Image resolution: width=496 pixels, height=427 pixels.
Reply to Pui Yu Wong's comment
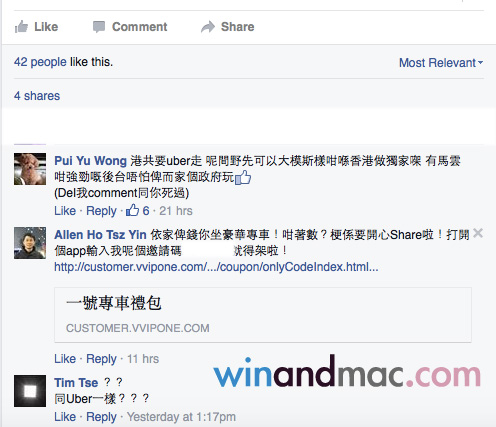(101, 211)
